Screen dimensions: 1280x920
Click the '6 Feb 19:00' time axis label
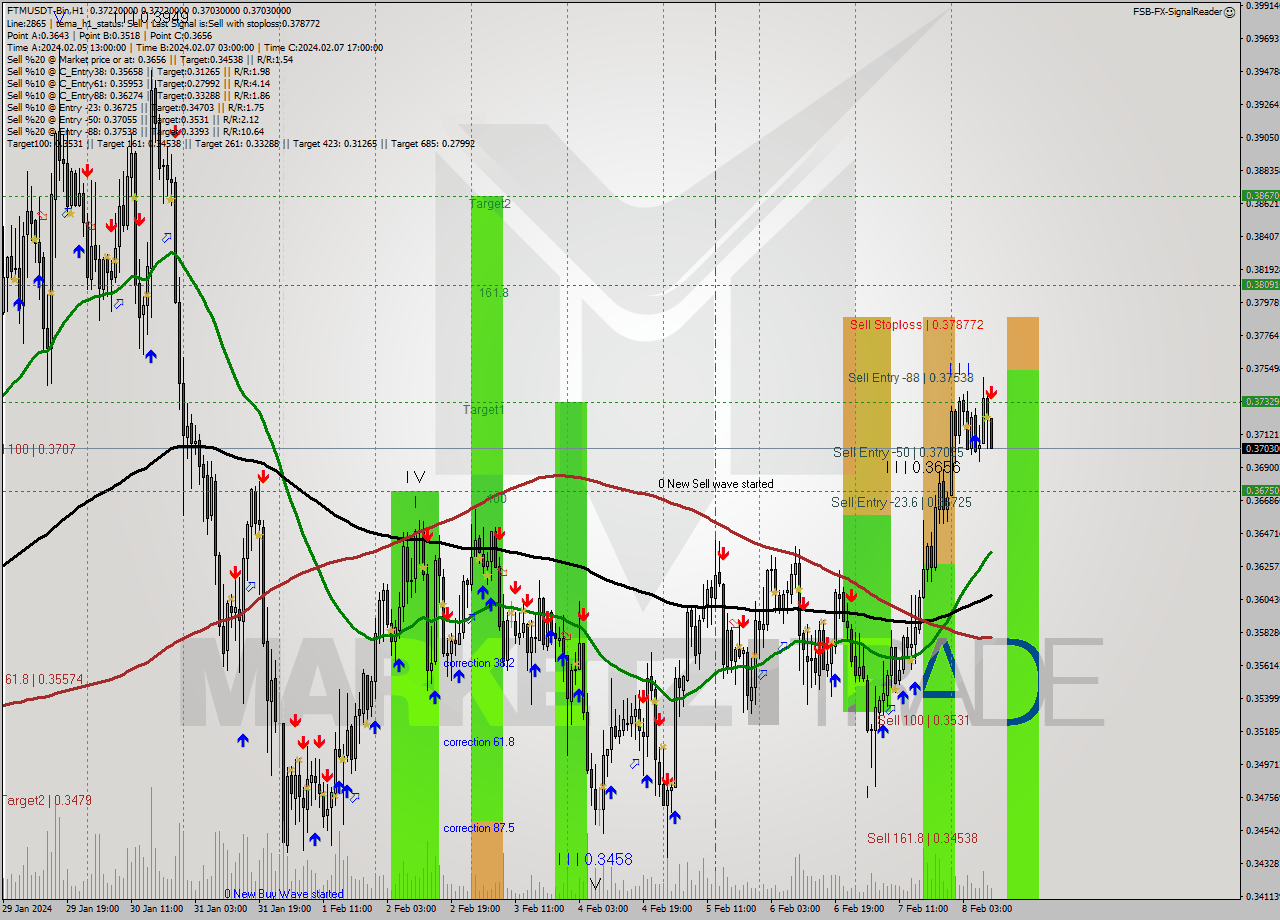click(x=860, y=909)
